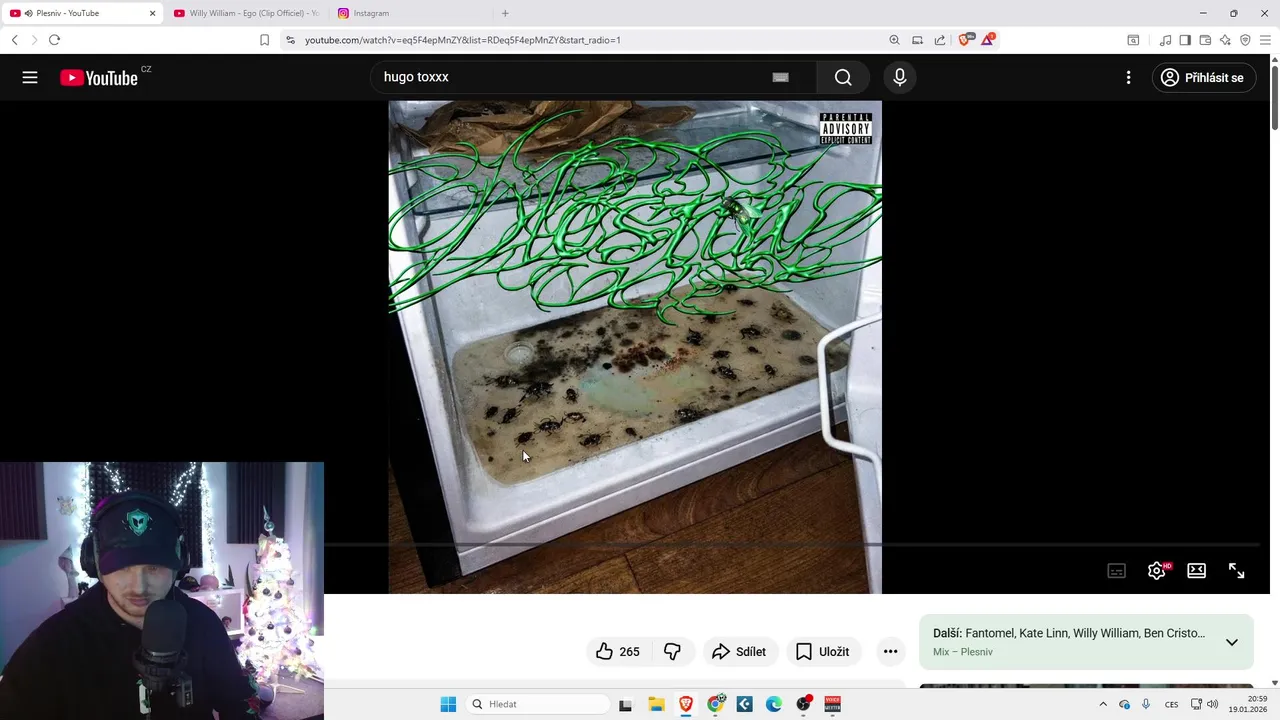Toggle the browser sidebar panel
Viewport: 1280px width, 720px height.
(1185, 40)
